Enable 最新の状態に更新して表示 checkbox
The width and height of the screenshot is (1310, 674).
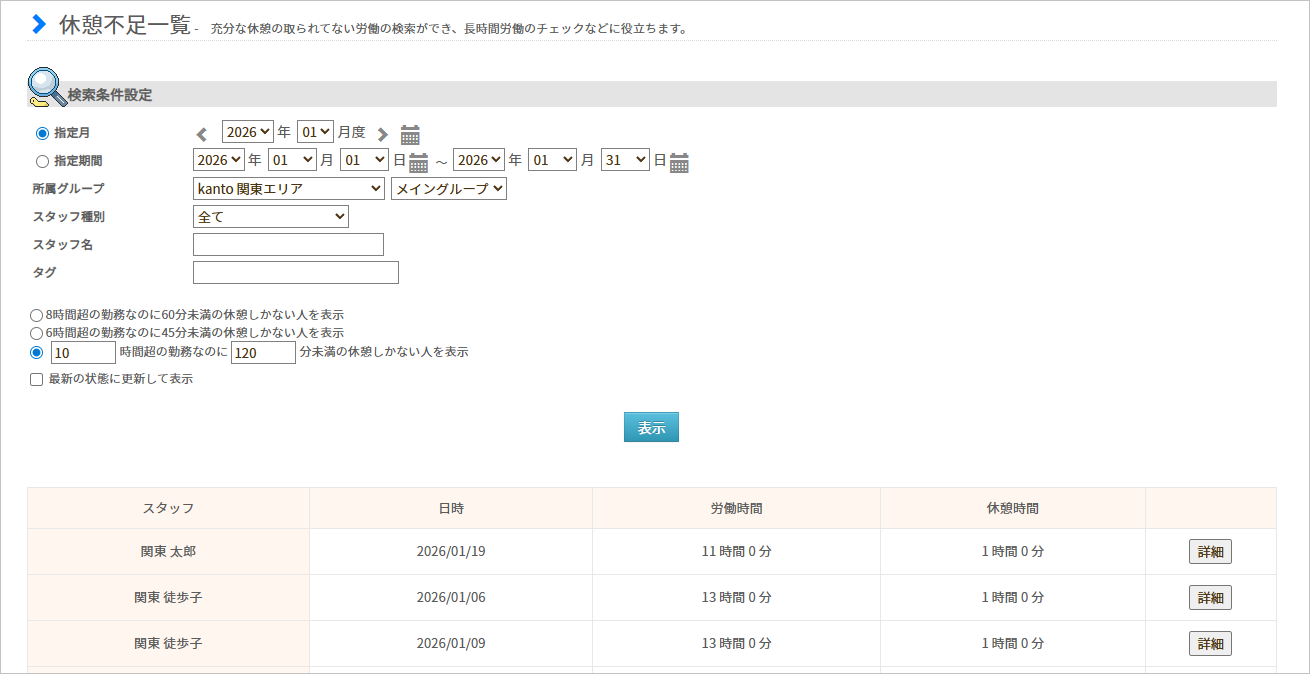(37, 380)
